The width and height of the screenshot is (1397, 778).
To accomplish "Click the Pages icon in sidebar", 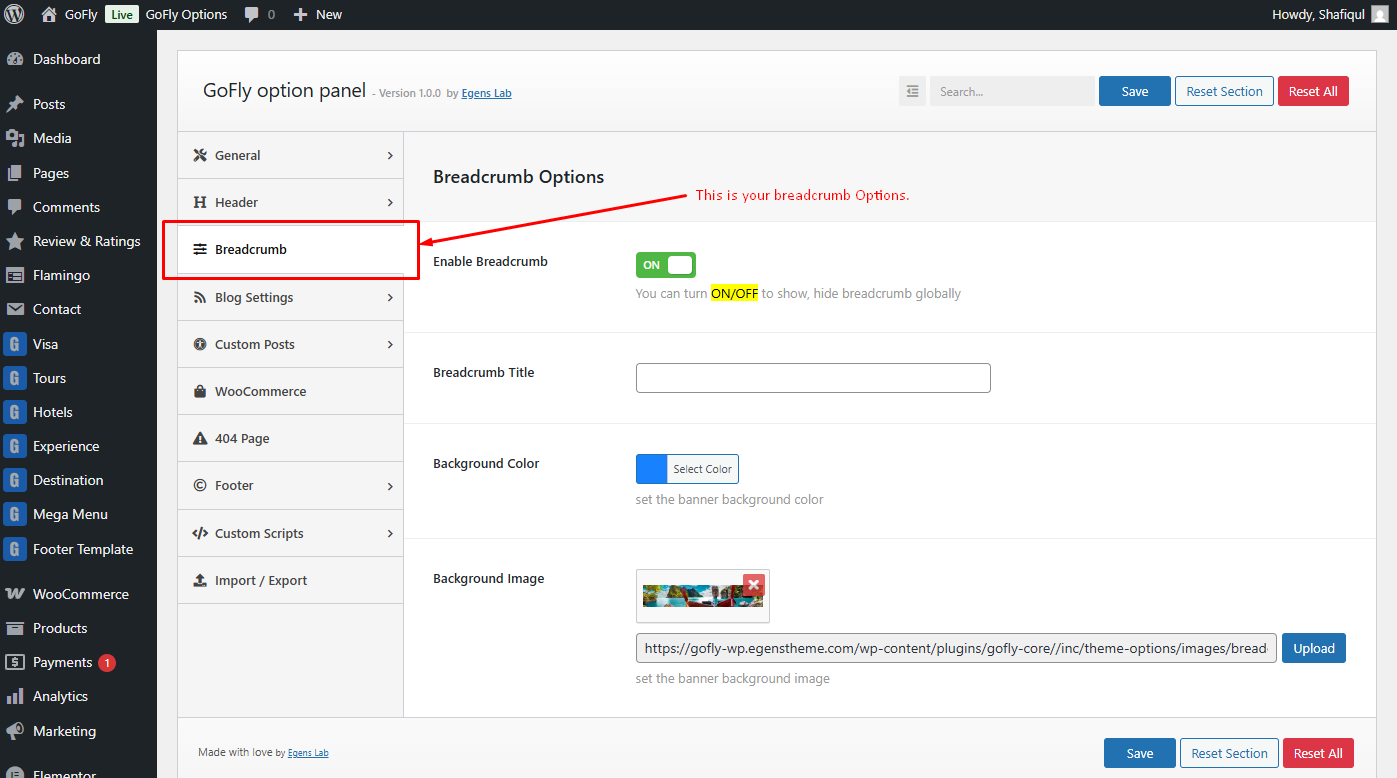I will coord(15,173).
